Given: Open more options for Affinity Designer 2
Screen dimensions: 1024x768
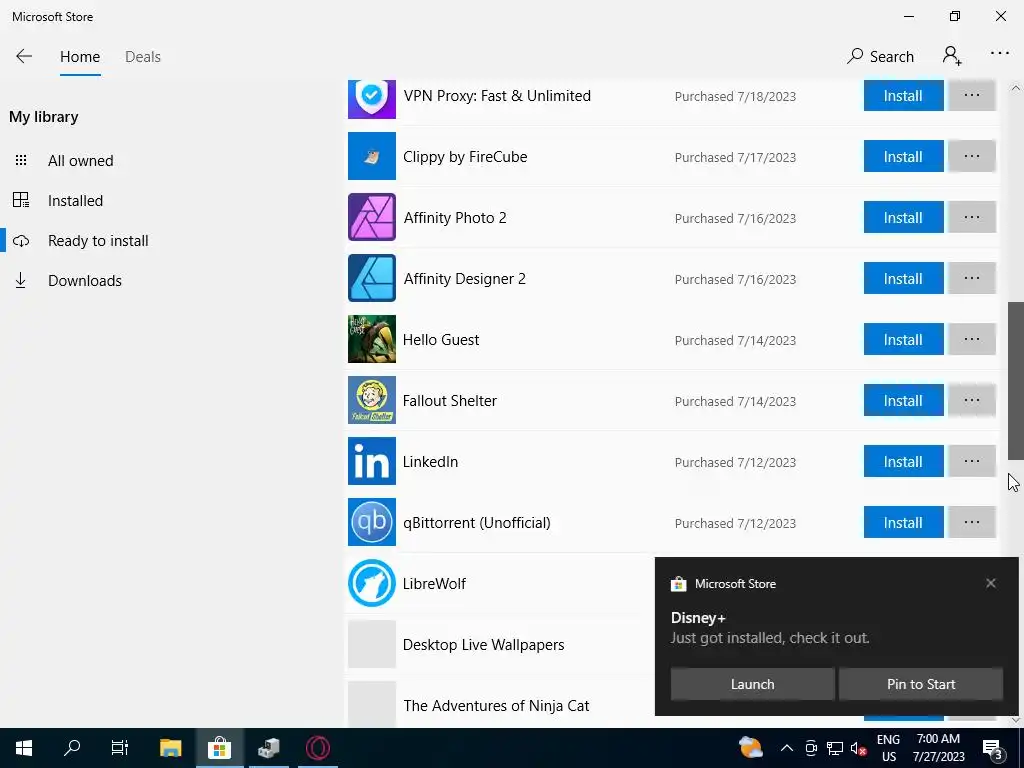Looking at the screenshot, I should click(x=972, y=278).
